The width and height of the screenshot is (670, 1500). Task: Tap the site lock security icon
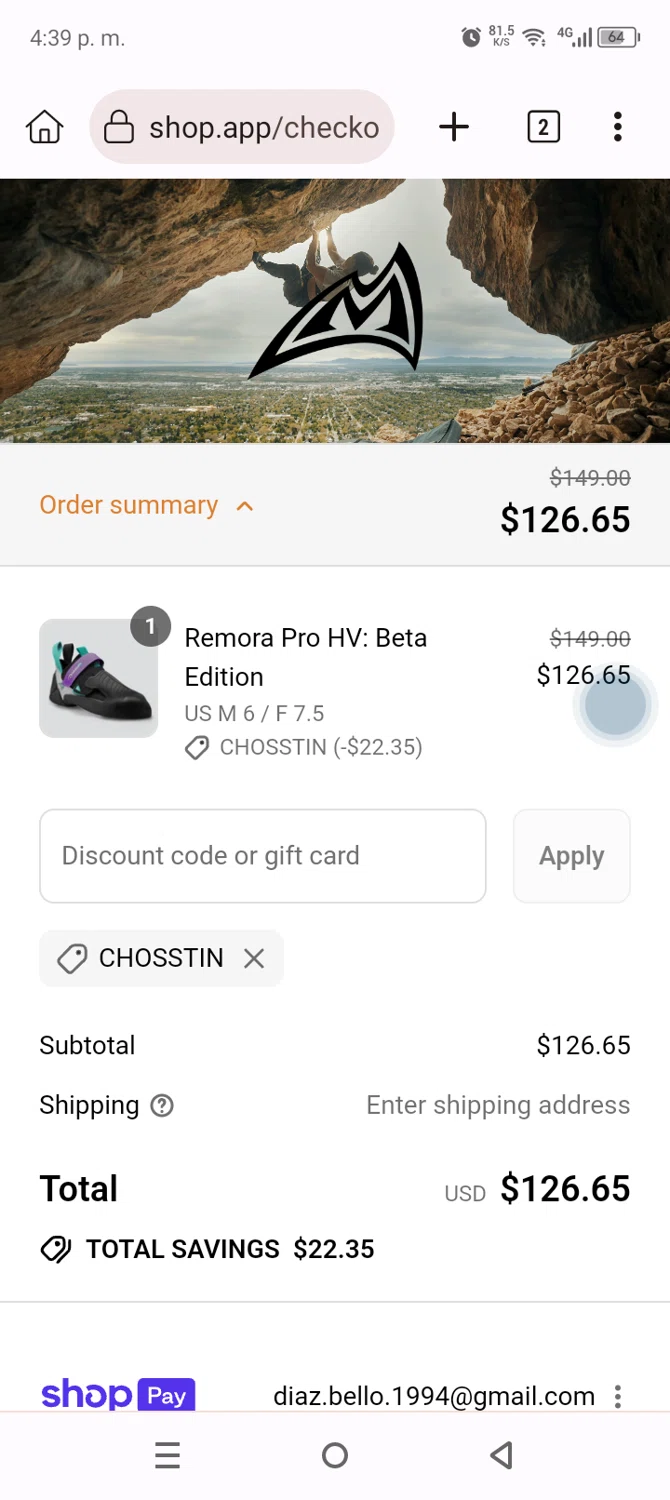point(119,127)
